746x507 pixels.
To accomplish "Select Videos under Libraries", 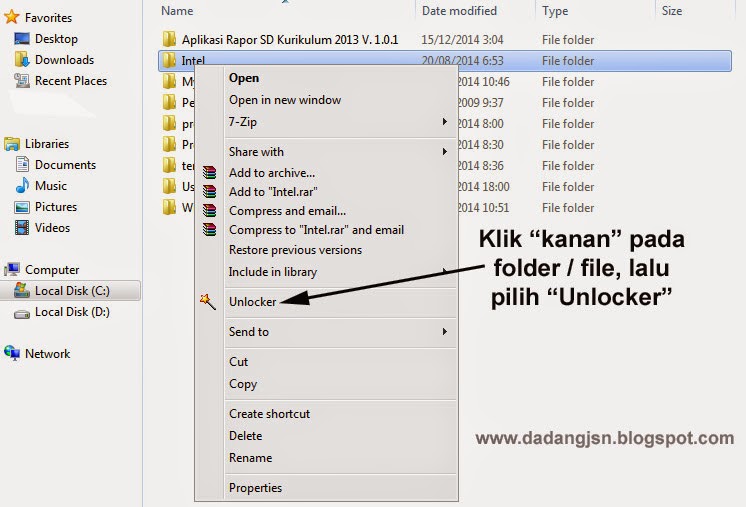I will [52, 227].
